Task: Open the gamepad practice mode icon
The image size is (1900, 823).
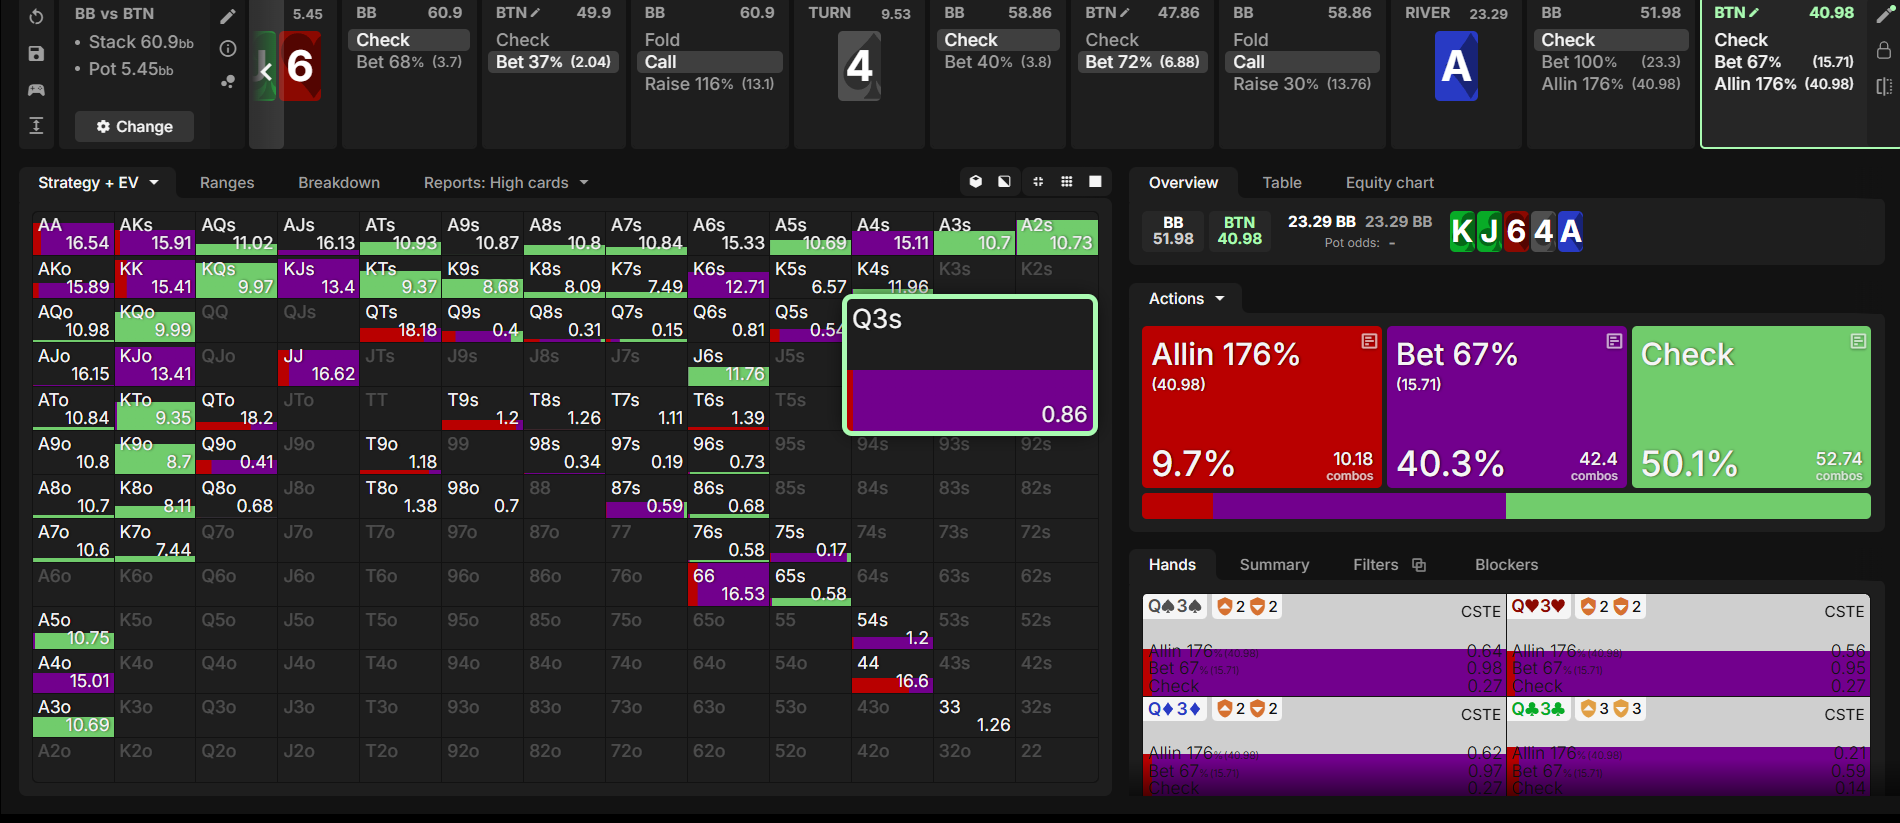Action: click(36, 89)
